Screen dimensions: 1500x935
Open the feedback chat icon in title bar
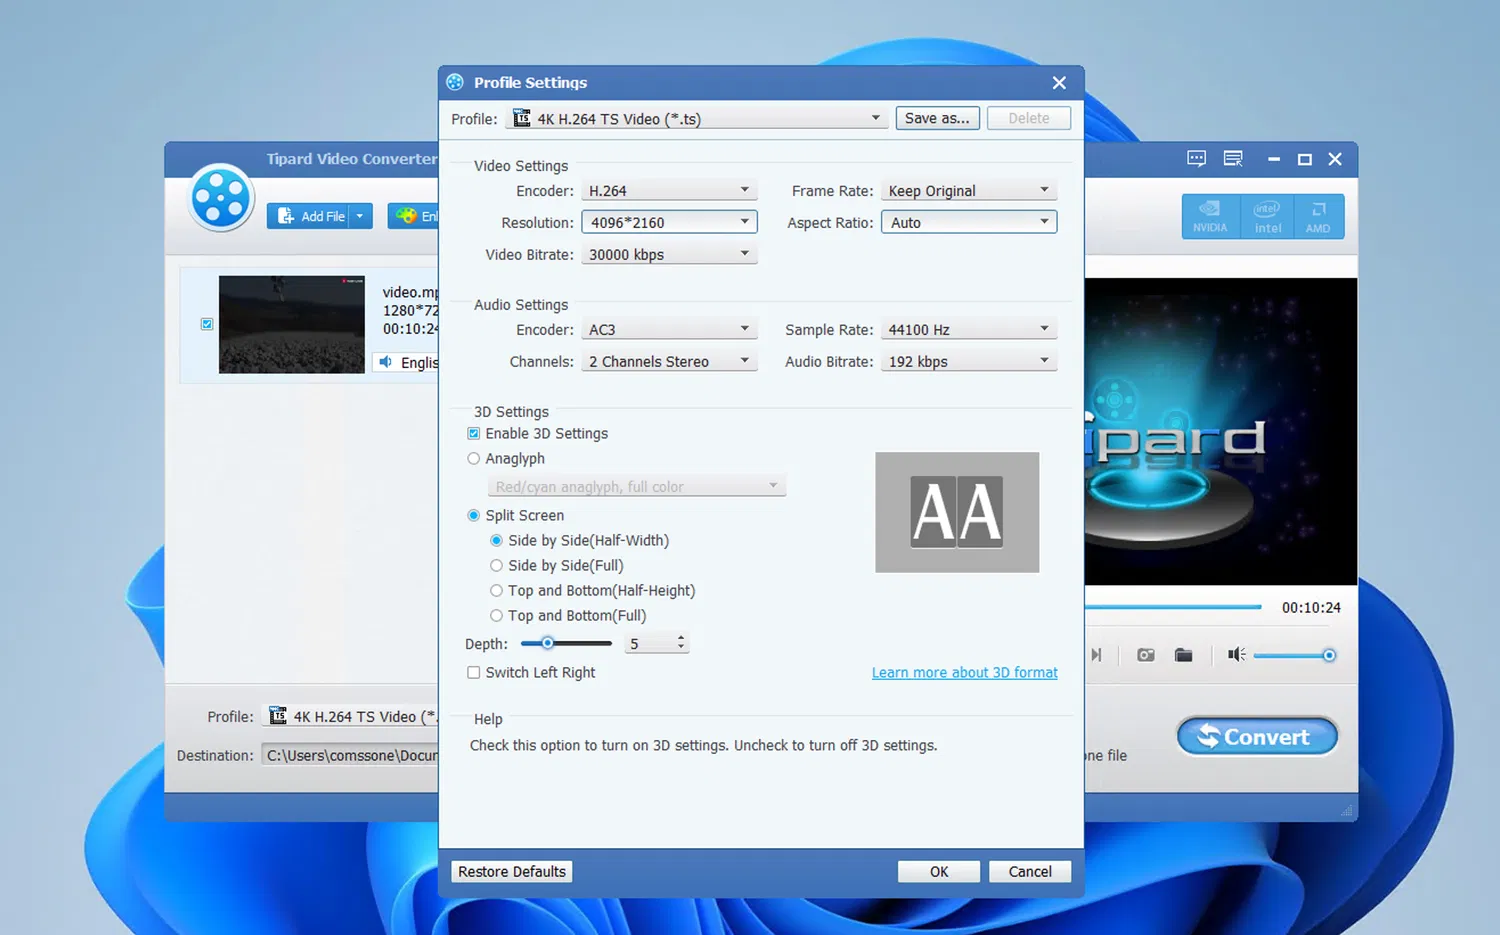[1196, 159]
